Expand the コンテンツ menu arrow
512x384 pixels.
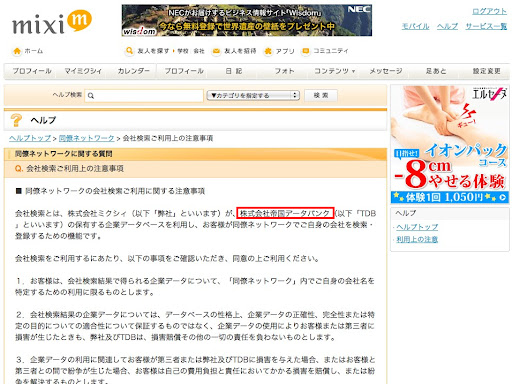point(353,71)
